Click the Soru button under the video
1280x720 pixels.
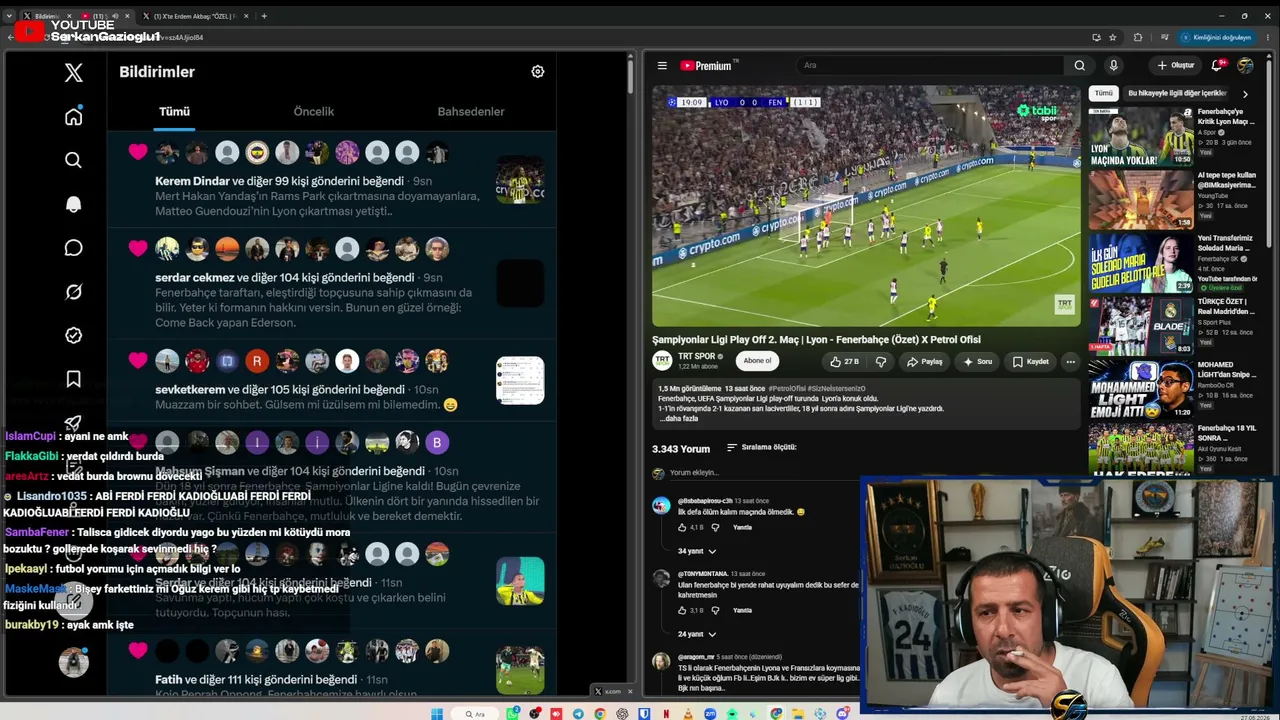coord(977,361)
